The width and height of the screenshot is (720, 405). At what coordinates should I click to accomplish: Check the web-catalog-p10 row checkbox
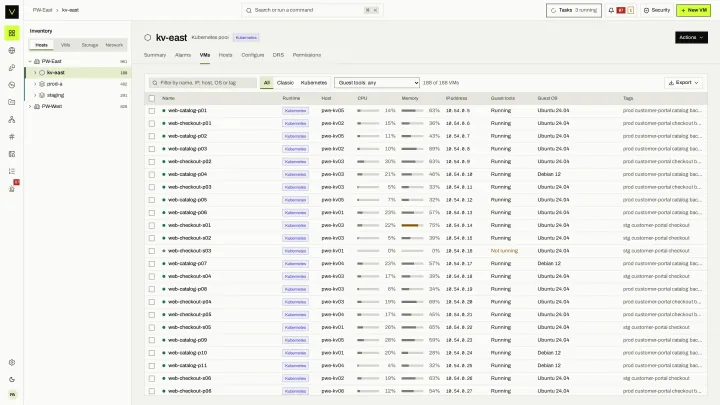pyautogui.click(x=152, y=353)
